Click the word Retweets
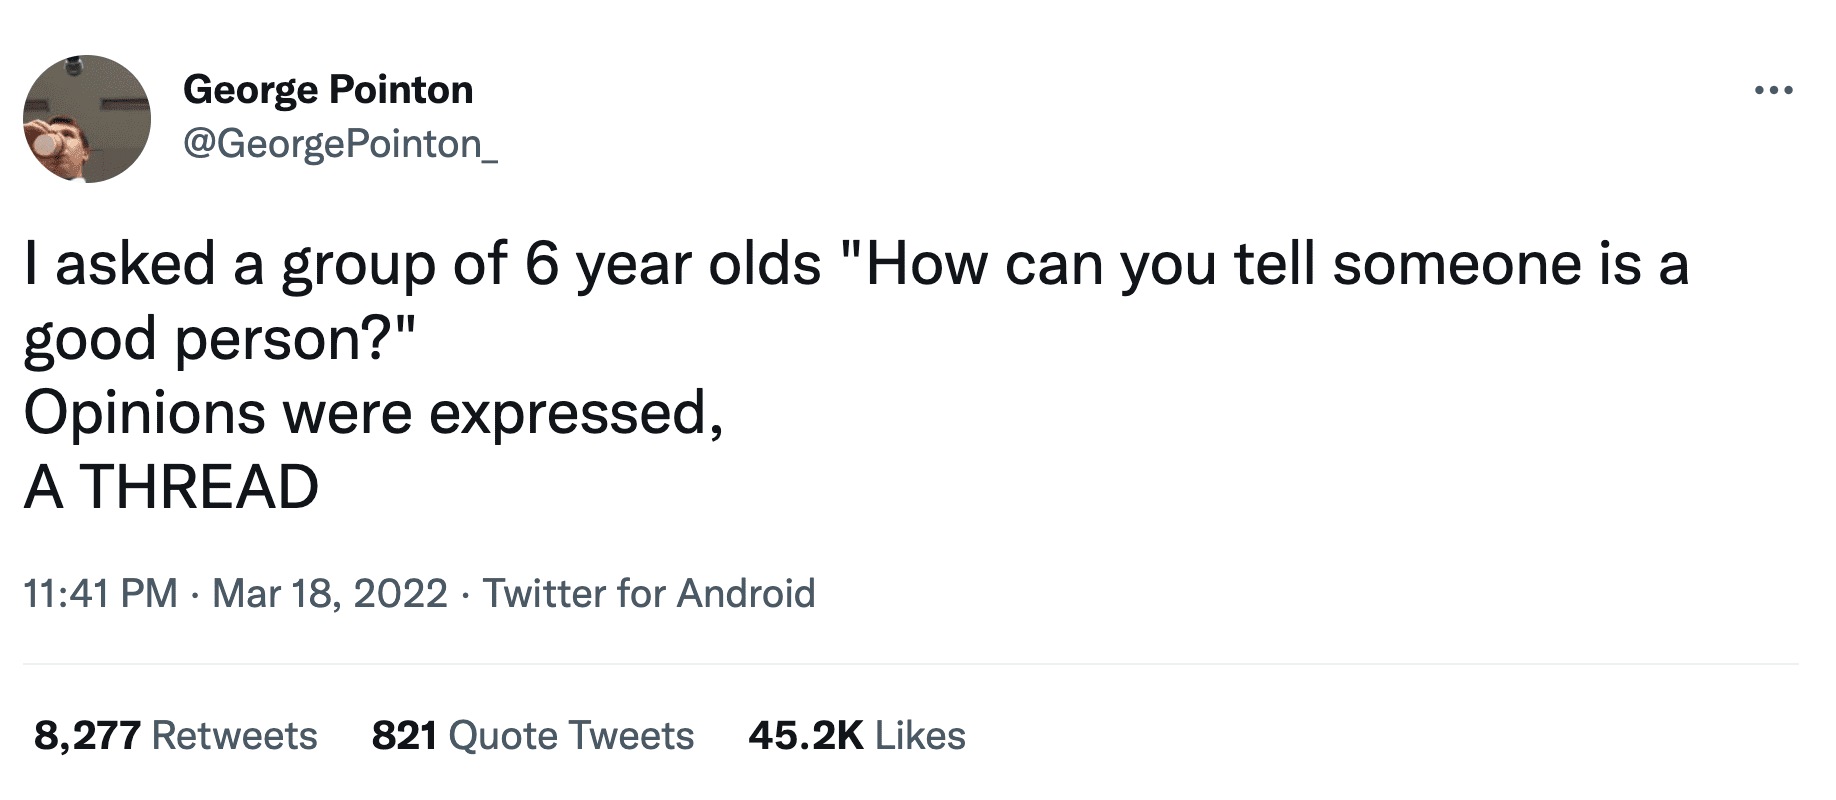 234,736
